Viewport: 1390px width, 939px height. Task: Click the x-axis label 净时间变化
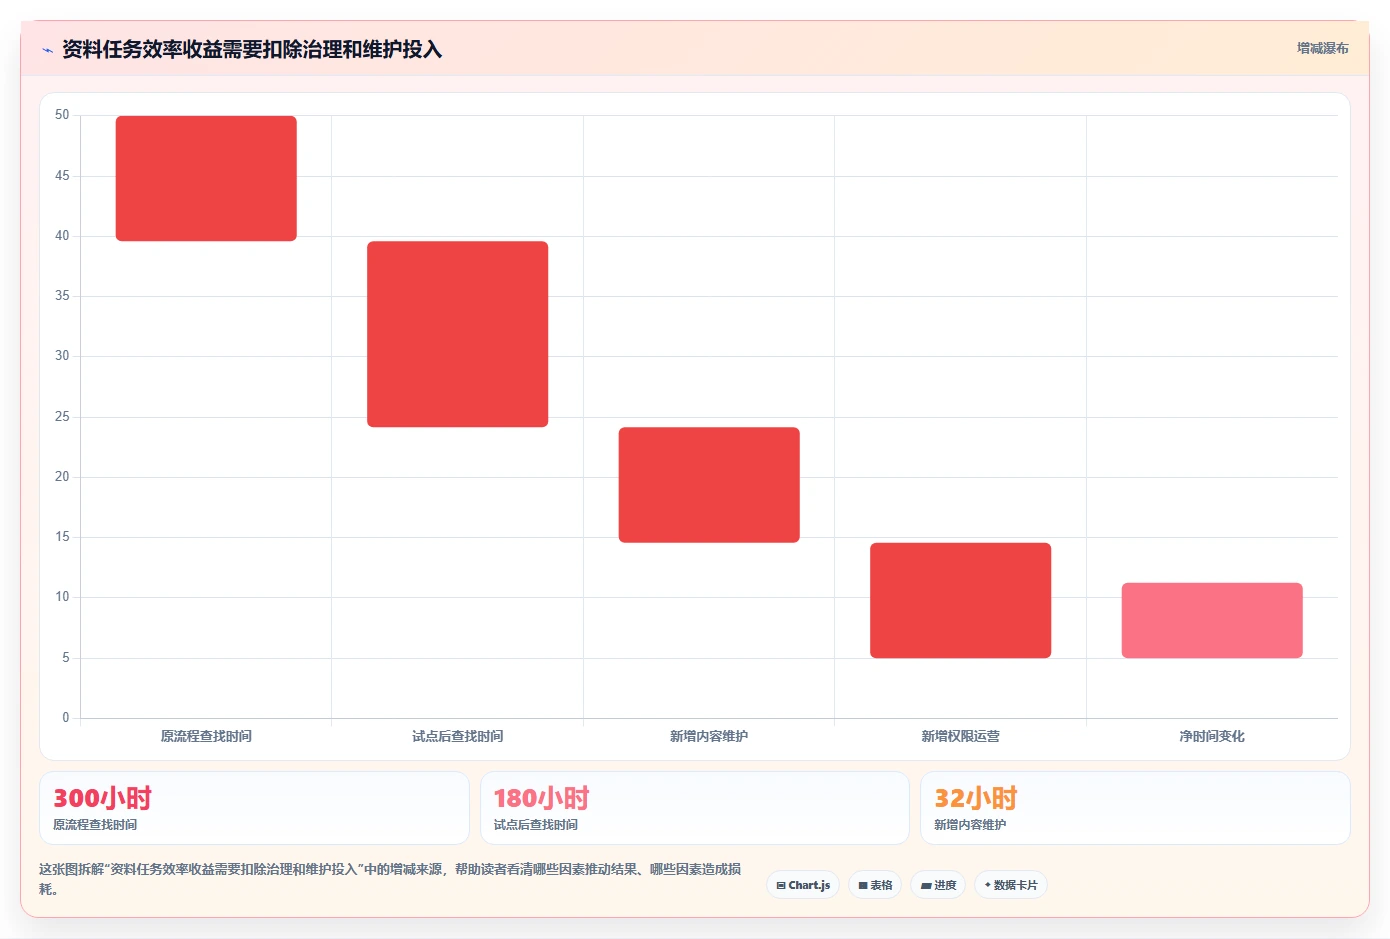pos(1212,736)
